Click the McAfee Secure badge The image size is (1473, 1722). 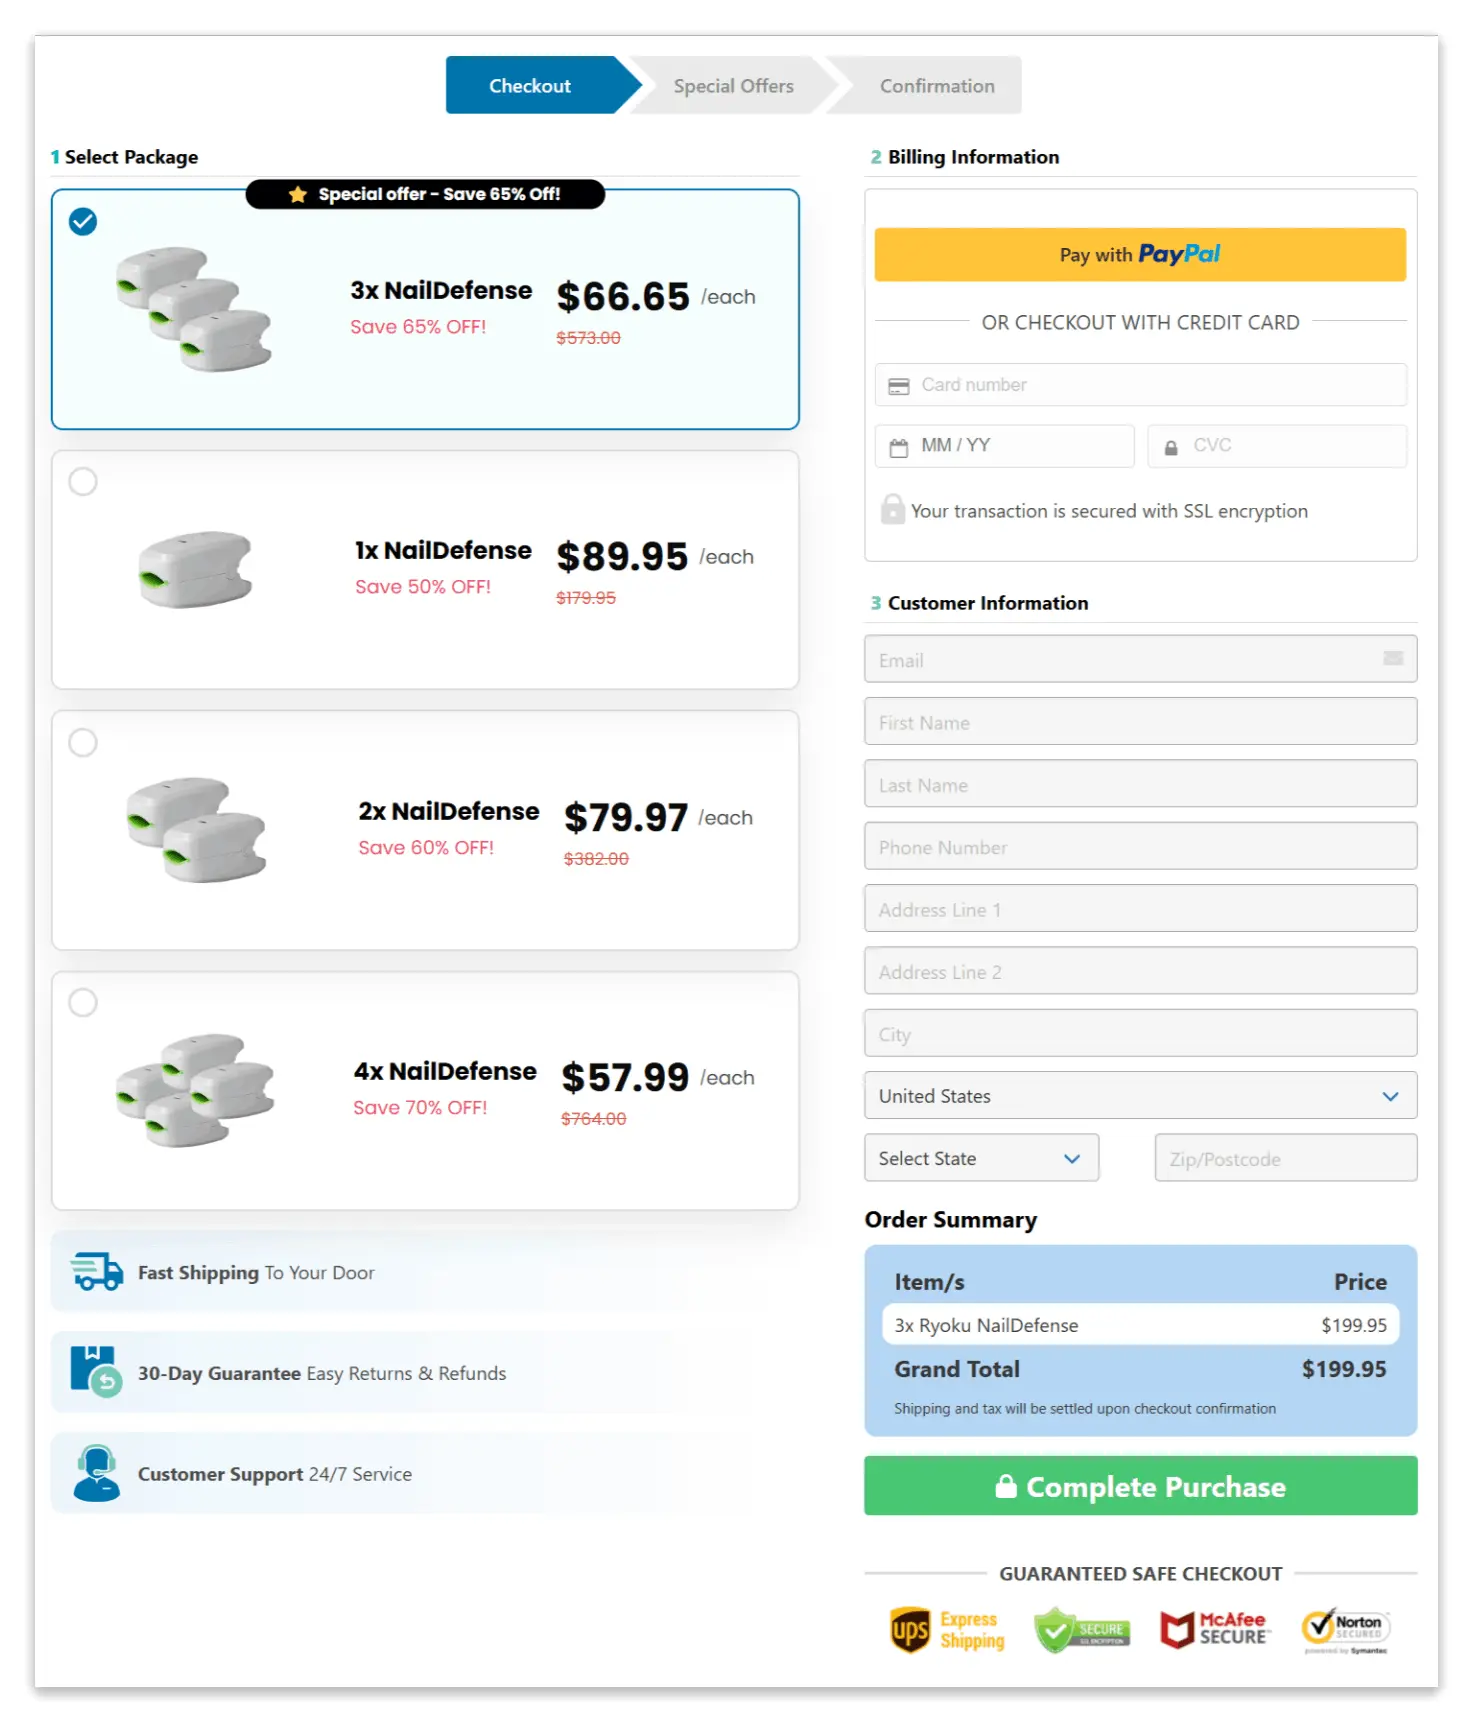[1214, 1629]
